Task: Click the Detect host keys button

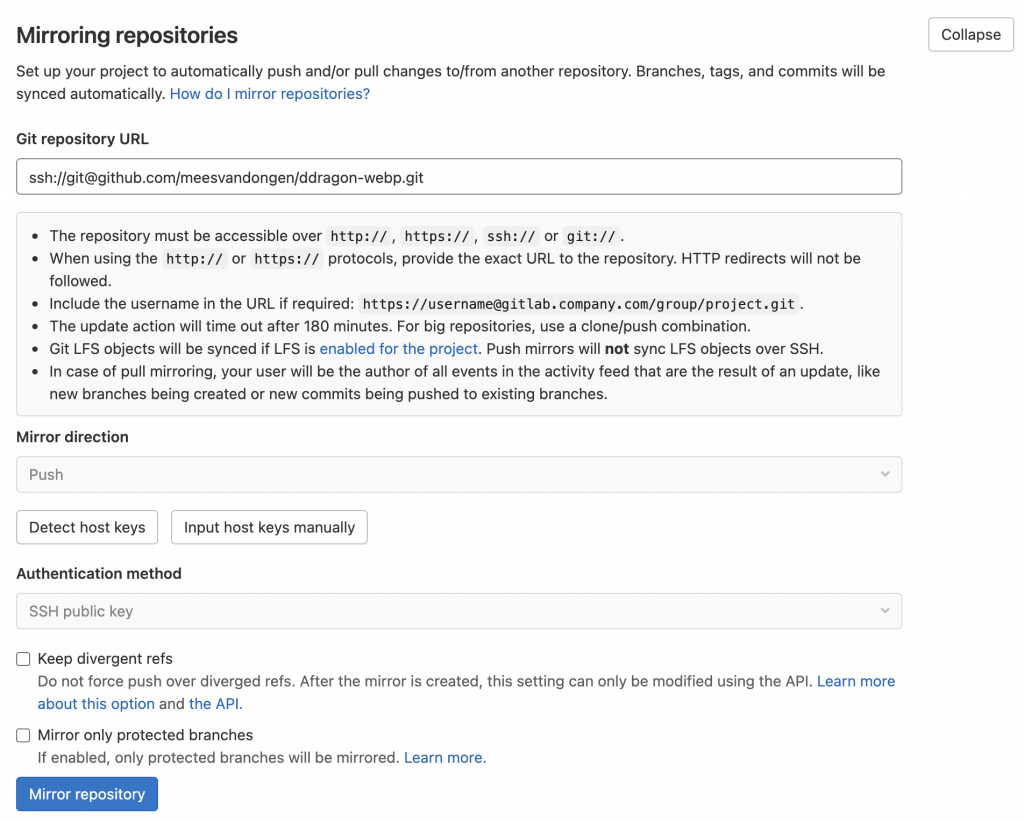Action: tap(86, 527)
